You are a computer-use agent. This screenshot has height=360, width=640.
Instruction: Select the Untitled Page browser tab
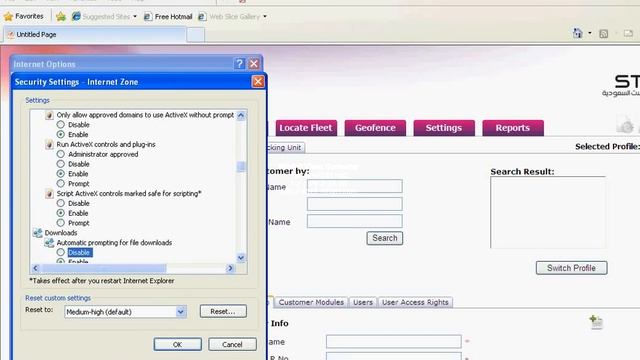point(95,35)
